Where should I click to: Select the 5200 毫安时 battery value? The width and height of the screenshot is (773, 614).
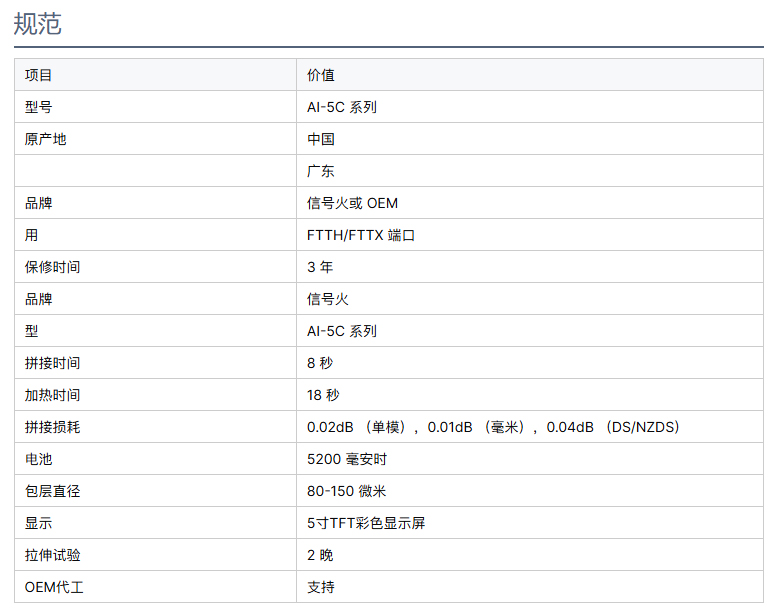click(347, 459)
